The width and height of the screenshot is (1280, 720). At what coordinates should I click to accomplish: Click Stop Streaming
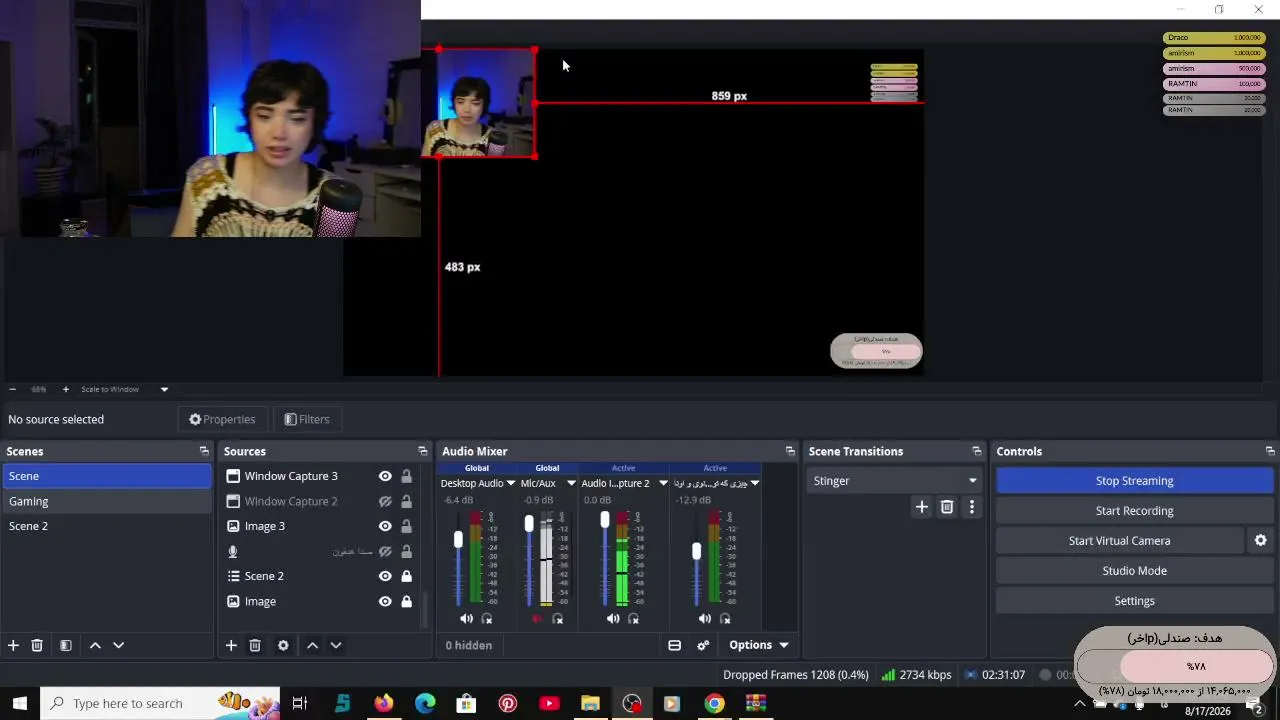1134,481
